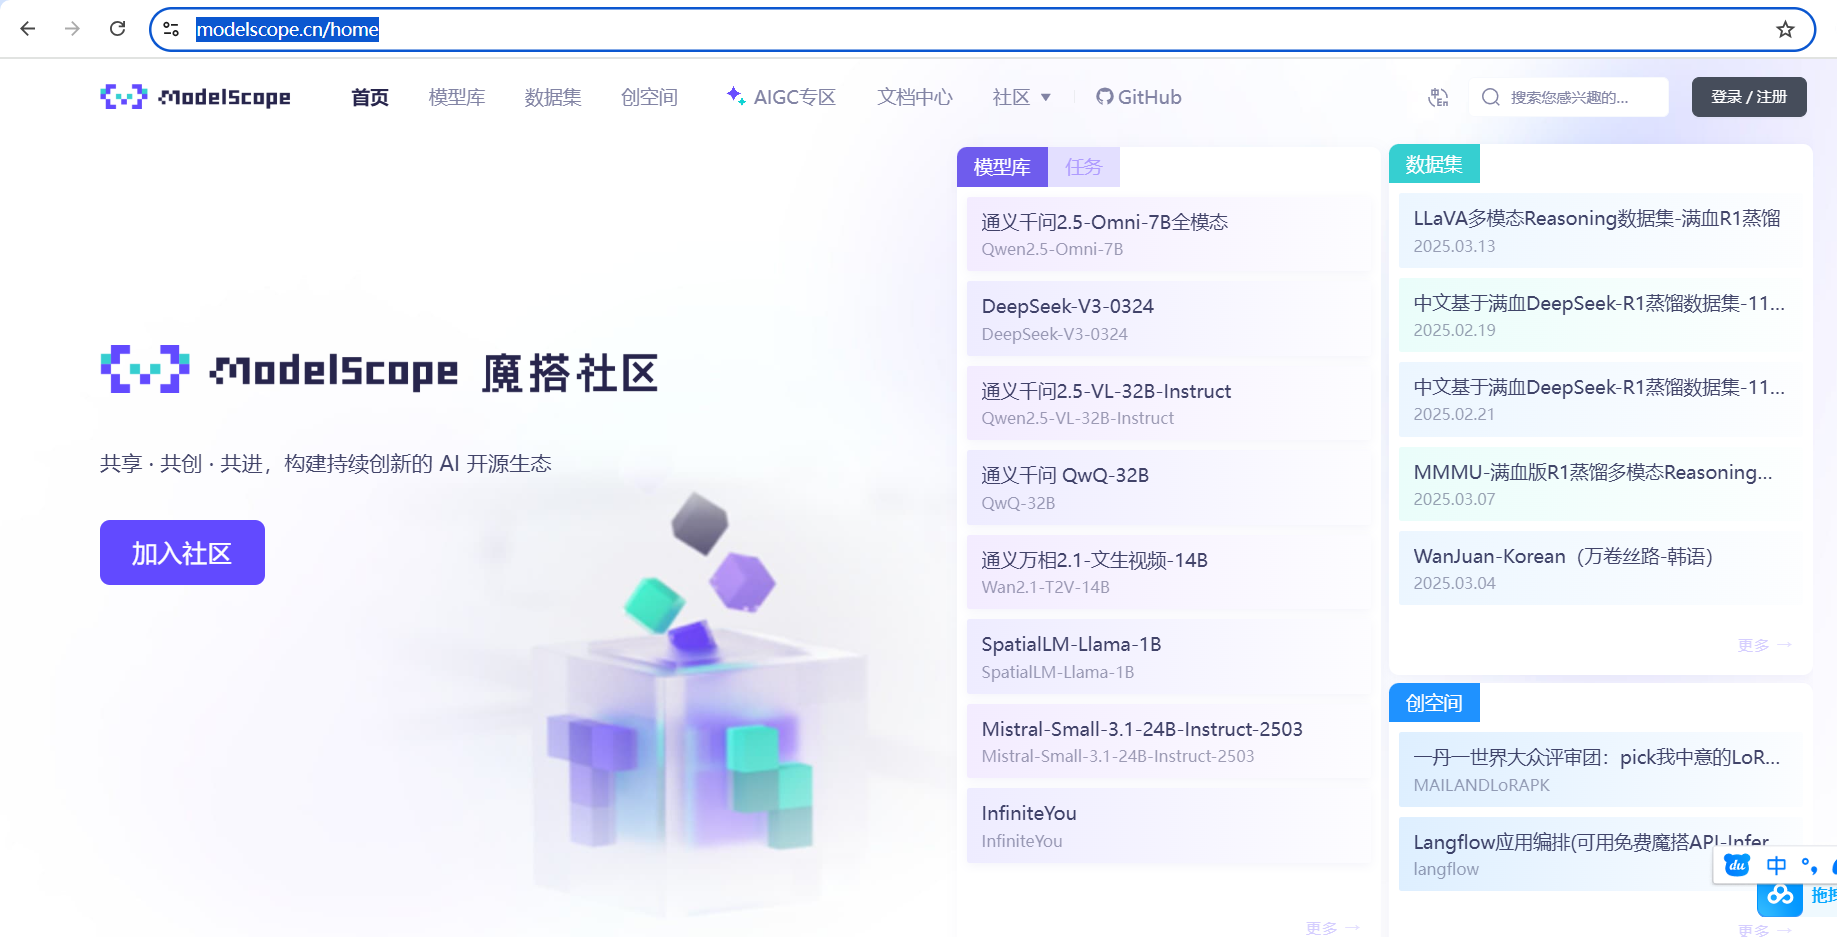The width and height of the screenshot is (1837, 937).
Task: Click the 加入社区 button
Action: coord(182,552)
